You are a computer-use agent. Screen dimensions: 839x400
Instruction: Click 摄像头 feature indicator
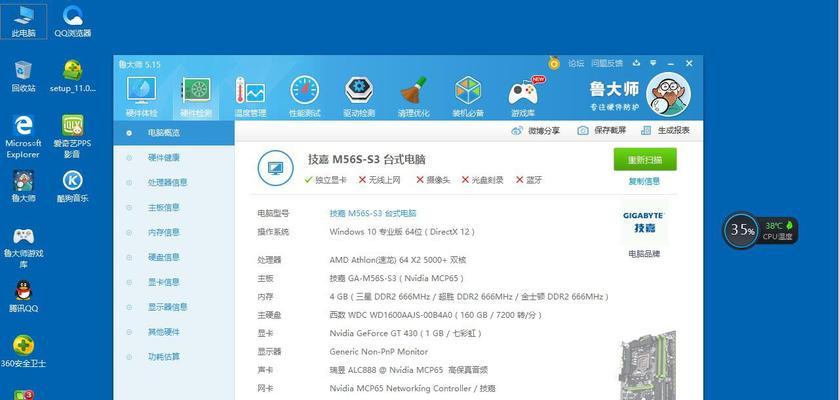click(x=433, y=180)
